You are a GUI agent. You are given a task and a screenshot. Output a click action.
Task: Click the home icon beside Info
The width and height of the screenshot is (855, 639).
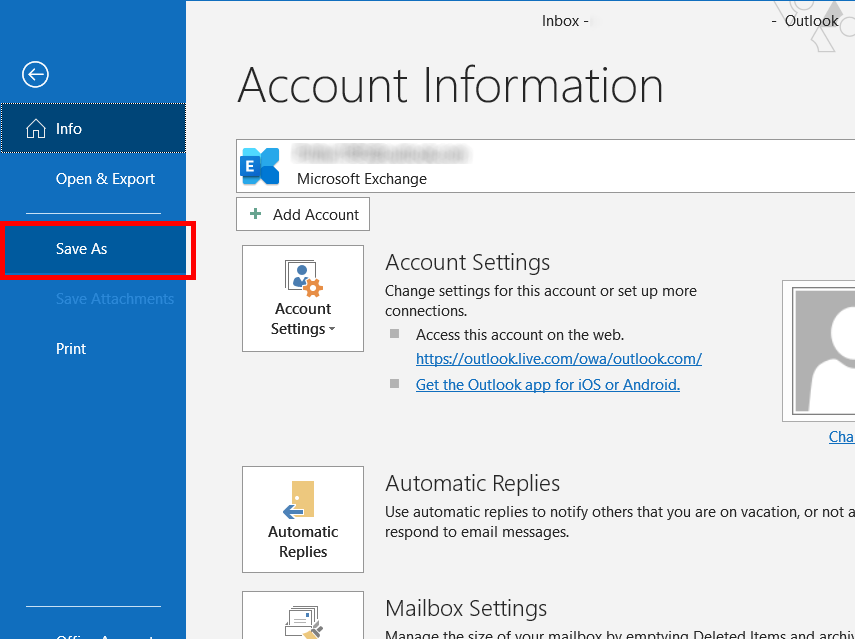(x=35, y=129)
